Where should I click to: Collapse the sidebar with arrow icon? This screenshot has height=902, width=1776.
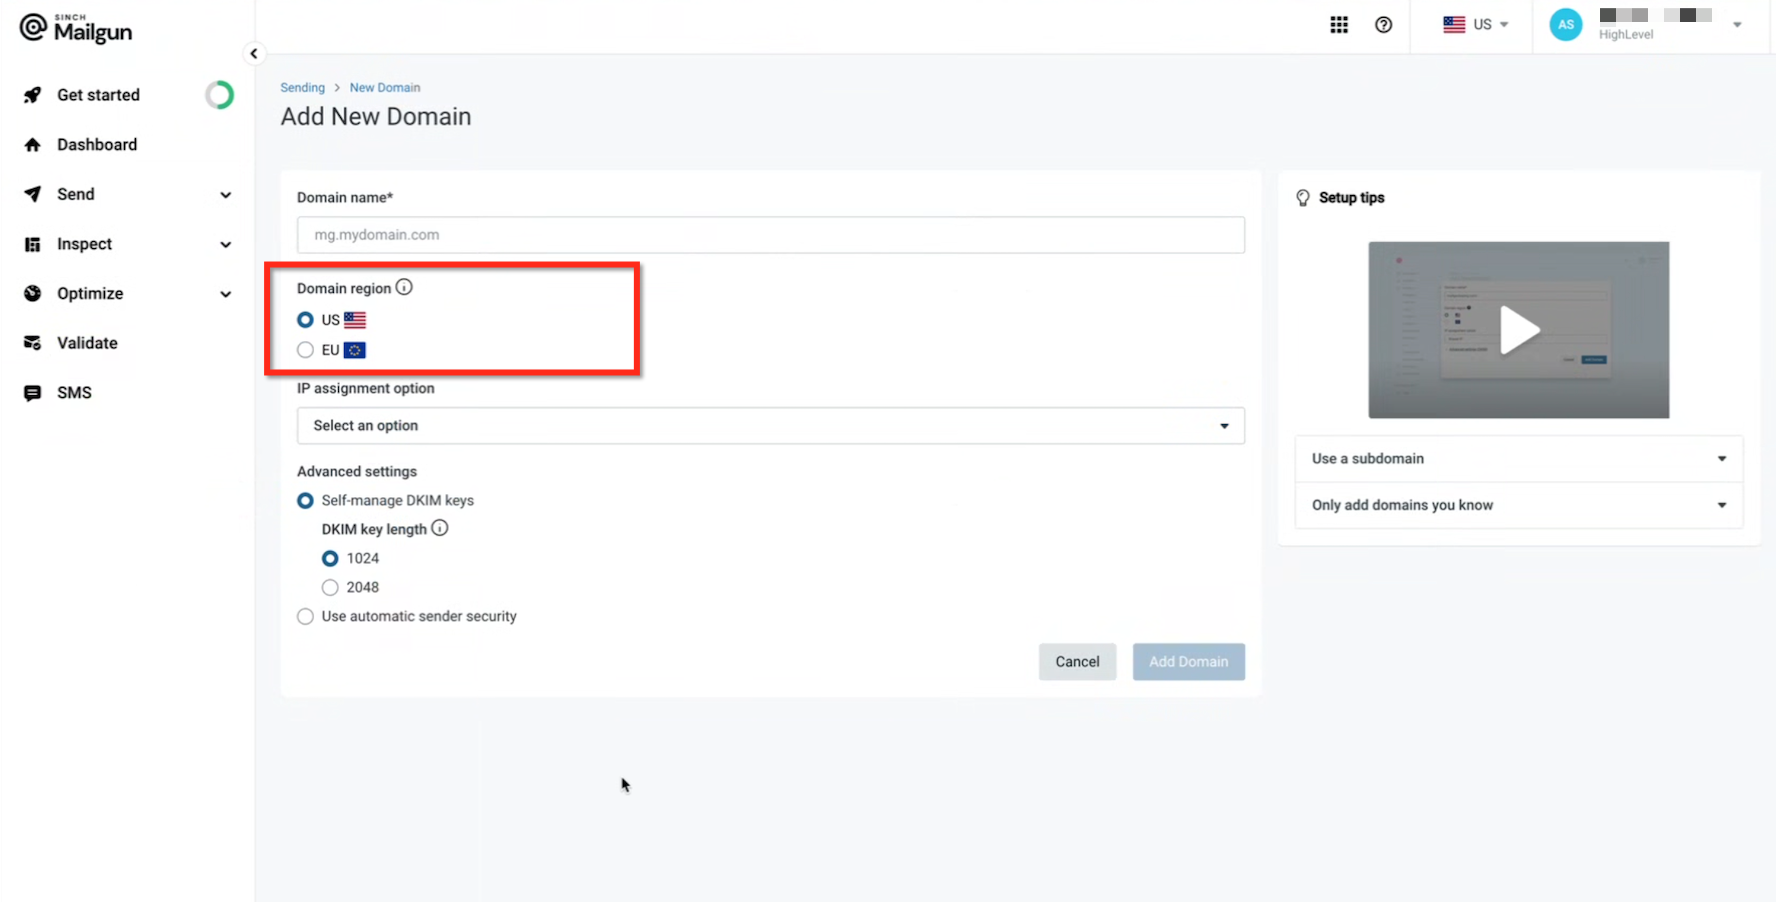click(x=254, y=54)
